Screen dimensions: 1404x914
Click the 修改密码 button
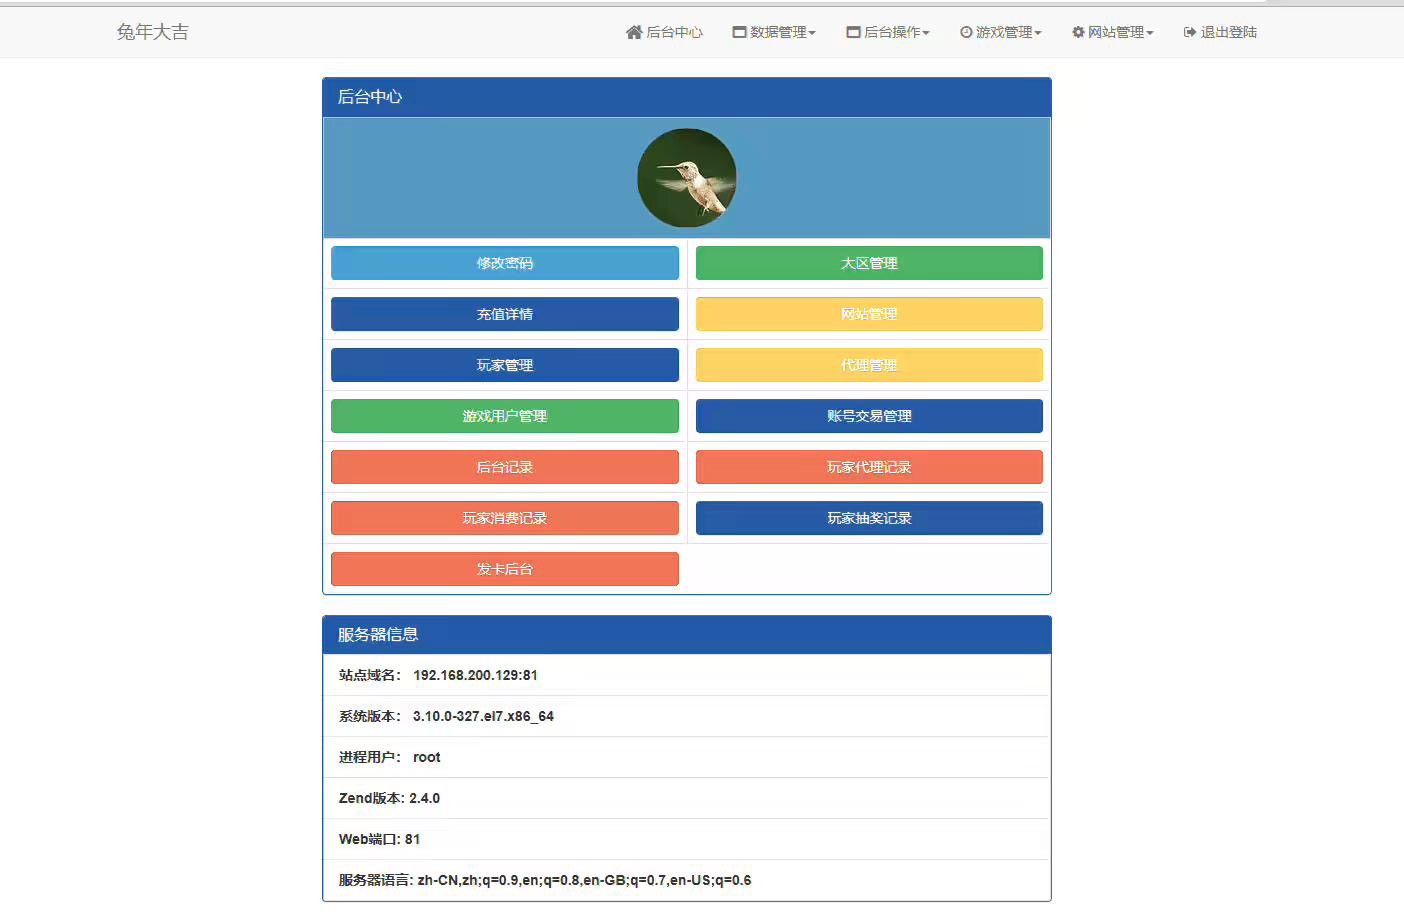[504, 263]
